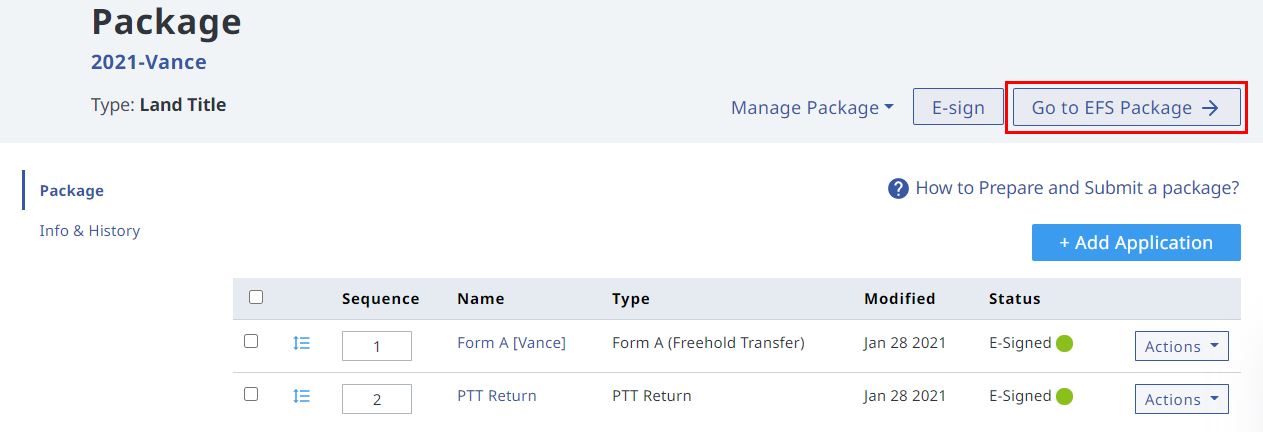Click the reorder icon for Form A row

[301, 343]
